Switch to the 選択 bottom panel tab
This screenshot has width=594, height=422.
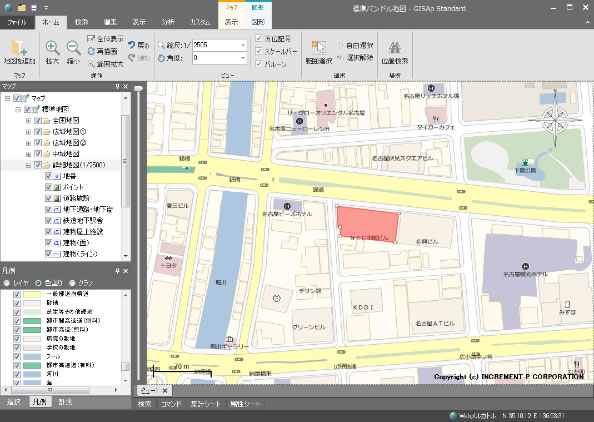pyautogui.click(x=13, y=402)
